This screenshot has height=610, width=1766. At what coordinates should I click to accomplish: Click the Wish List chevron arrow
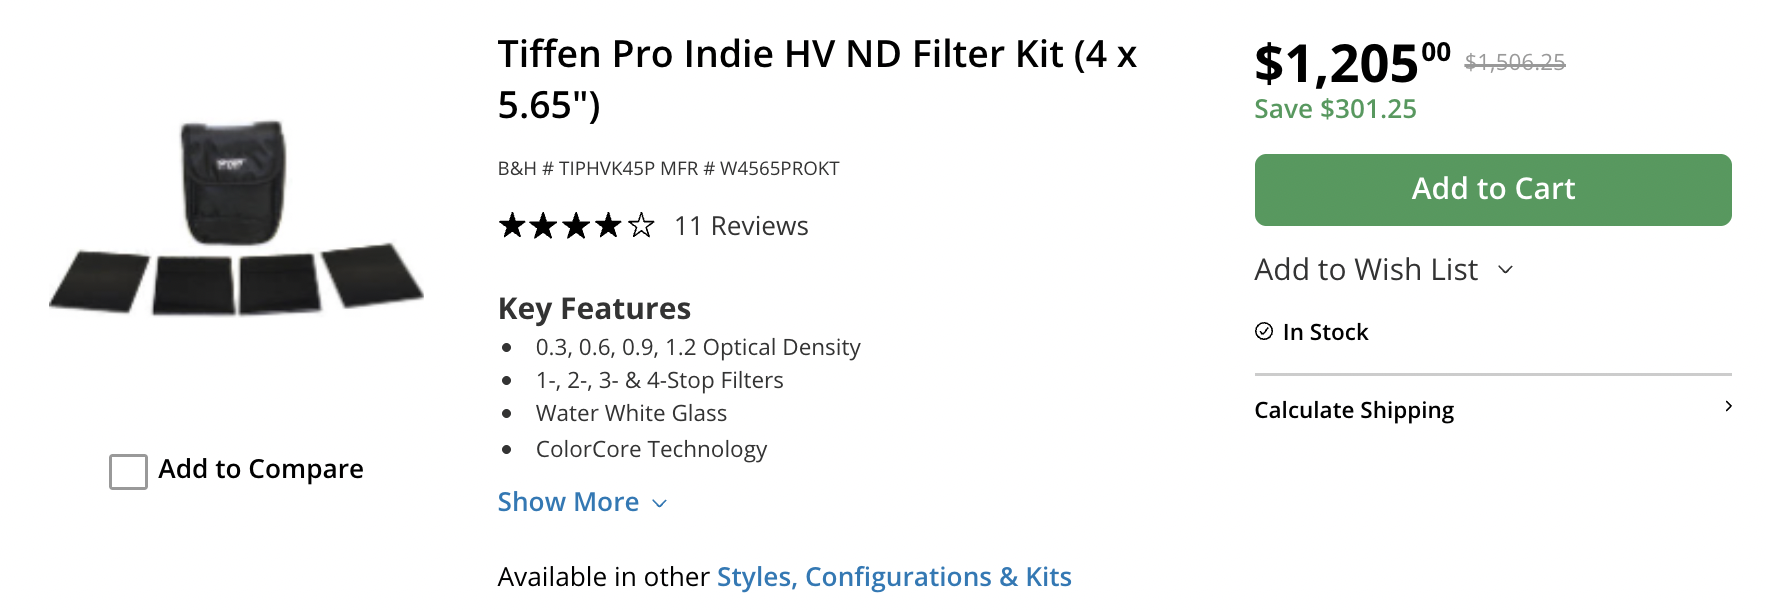(x=1505, y=270)
